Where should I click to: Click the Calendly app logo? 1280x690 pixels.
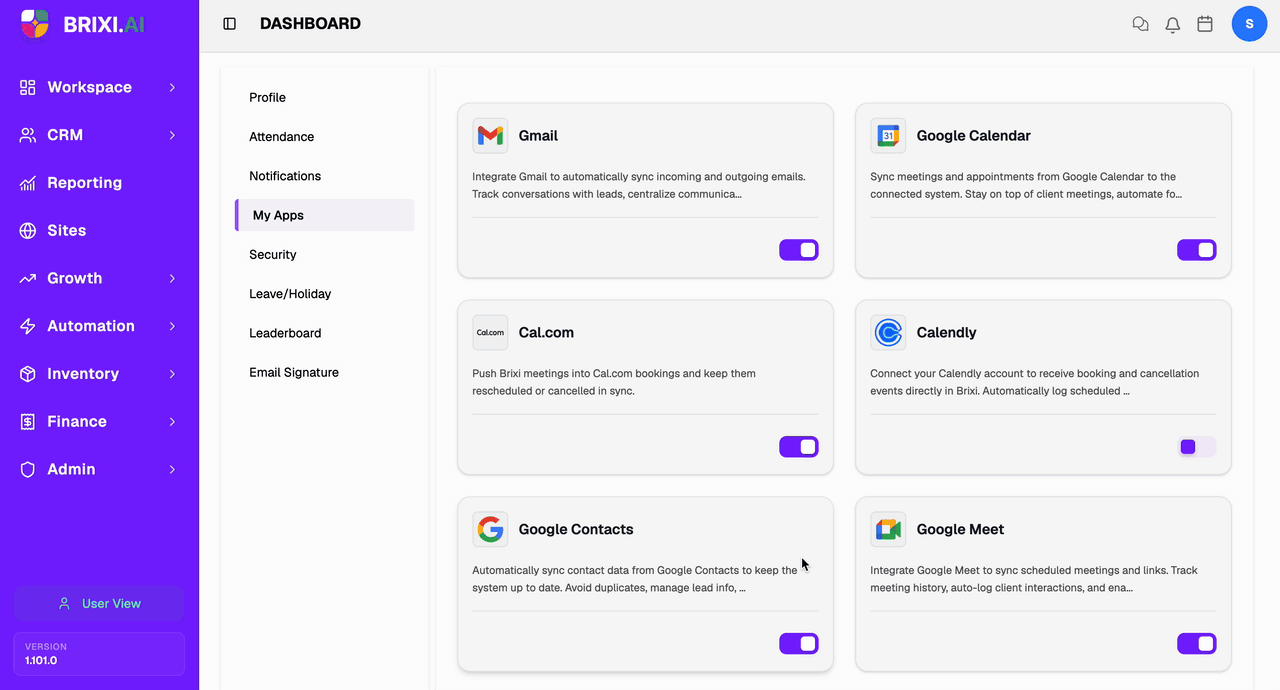[888, 333]
